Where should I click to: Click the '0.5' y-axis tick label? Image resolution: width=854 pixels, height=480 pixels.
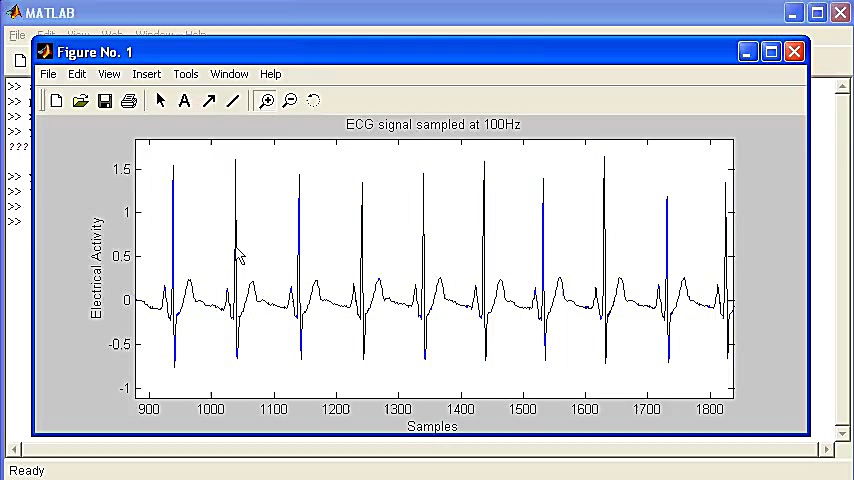[122, 257]
